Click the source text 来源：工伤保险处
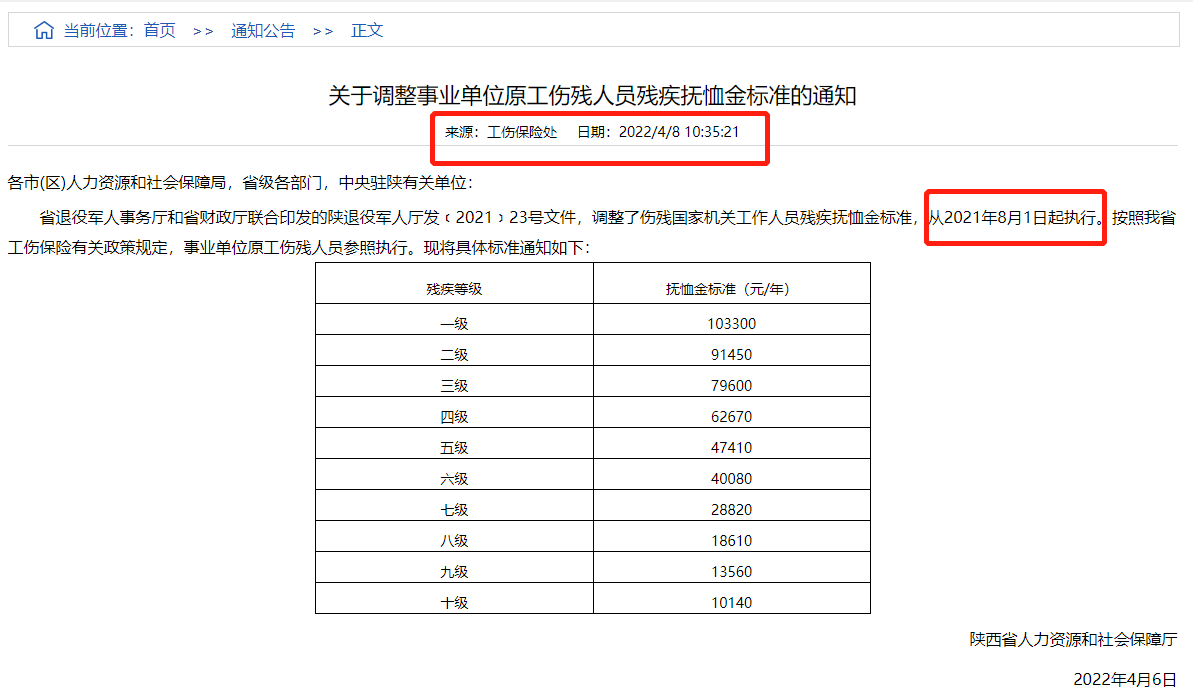1193x699 pixels. coord(501,132)
